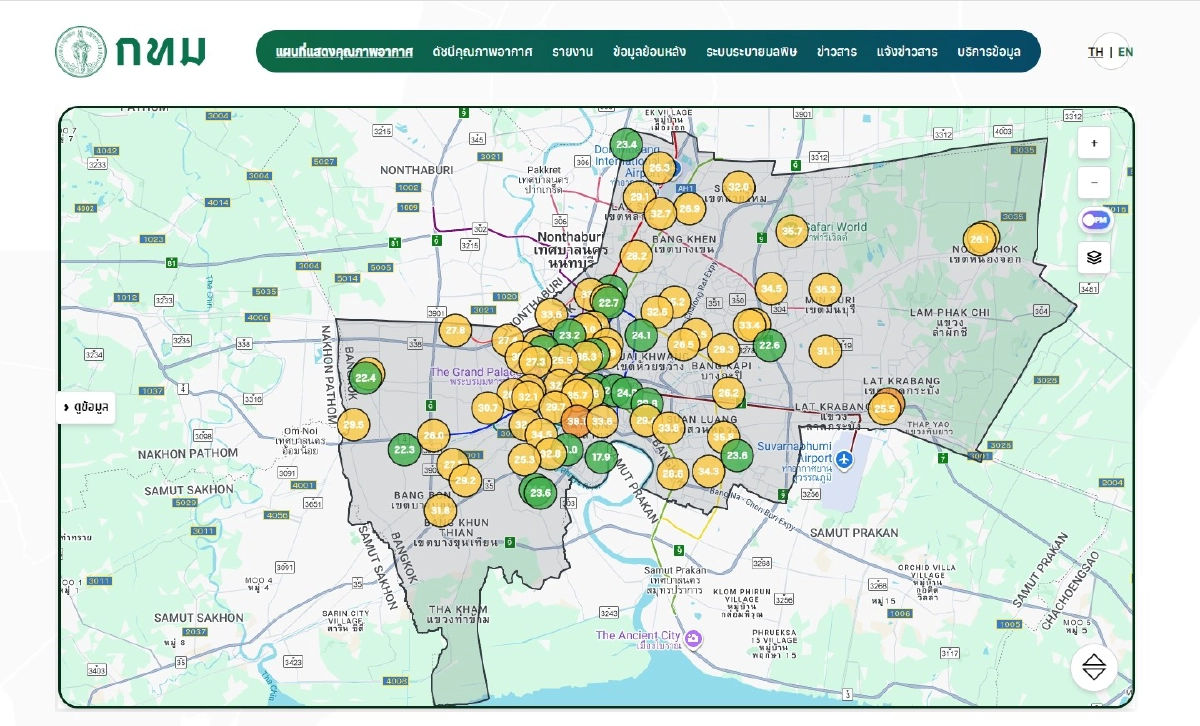Click the green 23.4 marker near Don Mueang
The width and height of the screenshot is (1200, 726).
coord(627,145)
